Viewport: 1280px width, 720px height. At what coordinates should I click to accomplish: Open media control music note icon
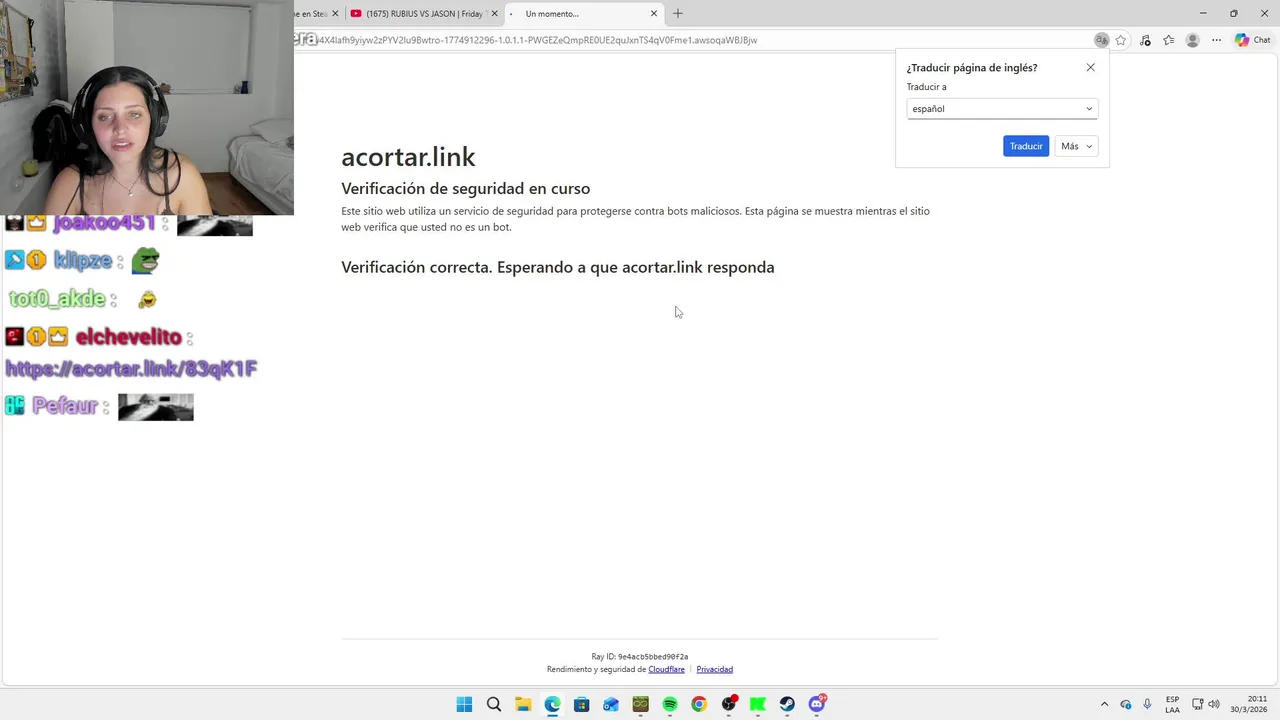(1145, 40)
